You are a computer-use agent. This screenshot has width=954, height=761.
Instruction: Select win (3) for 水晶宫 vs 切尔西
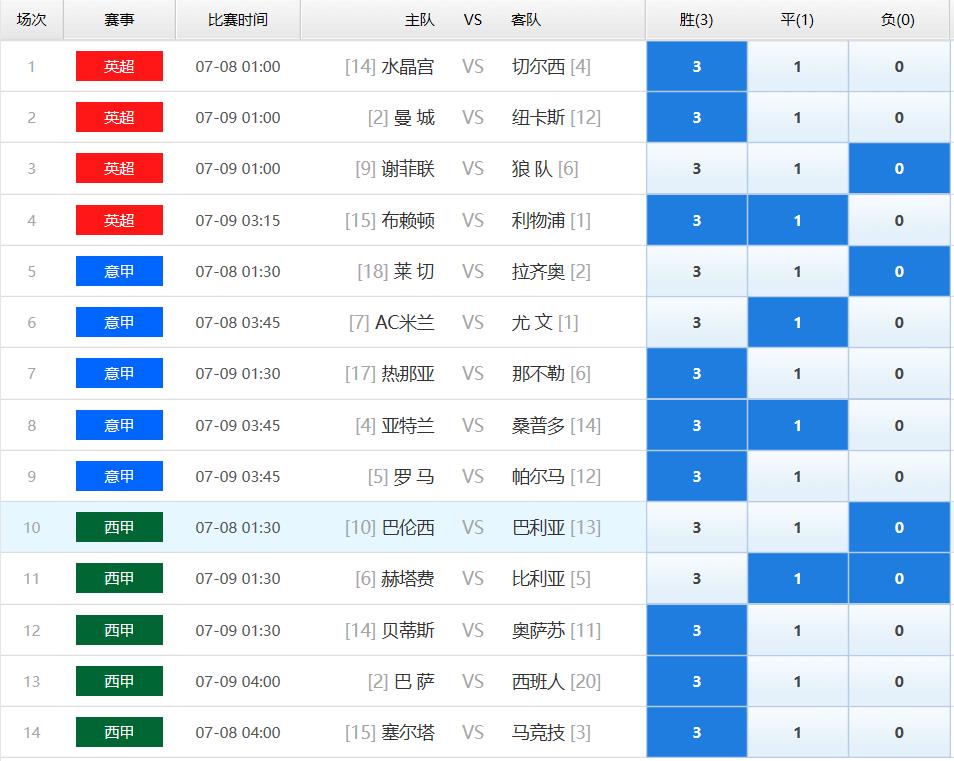coord(697,66)
